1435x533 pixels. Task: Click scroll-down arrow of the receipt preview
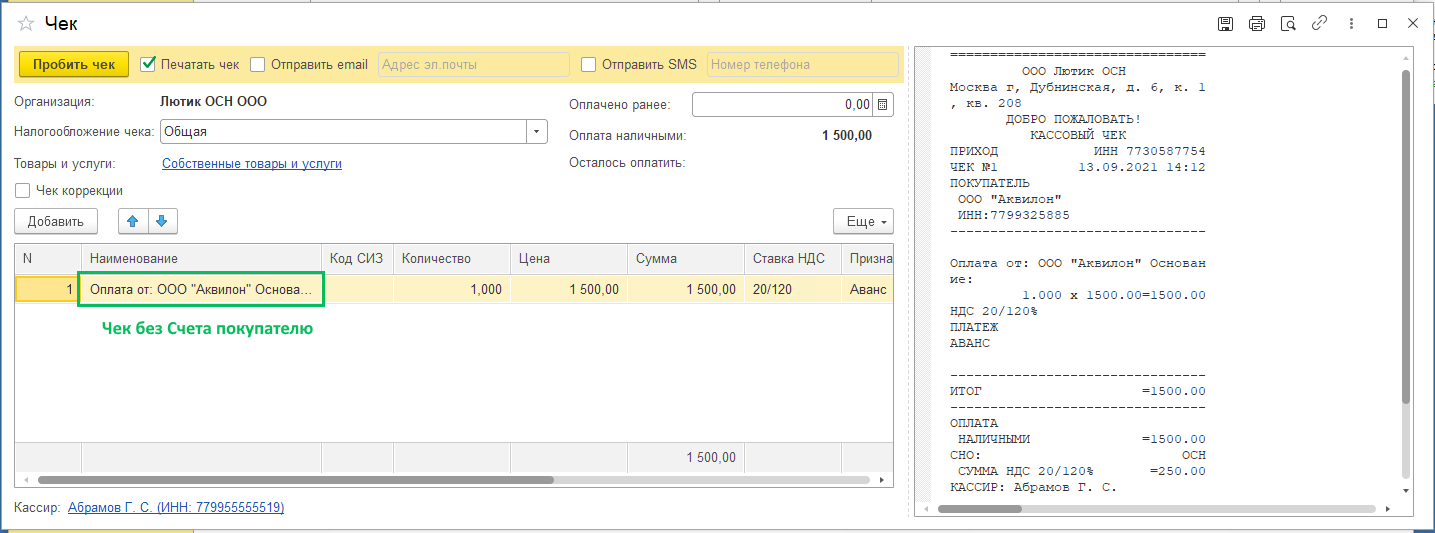click(1406, 491)
